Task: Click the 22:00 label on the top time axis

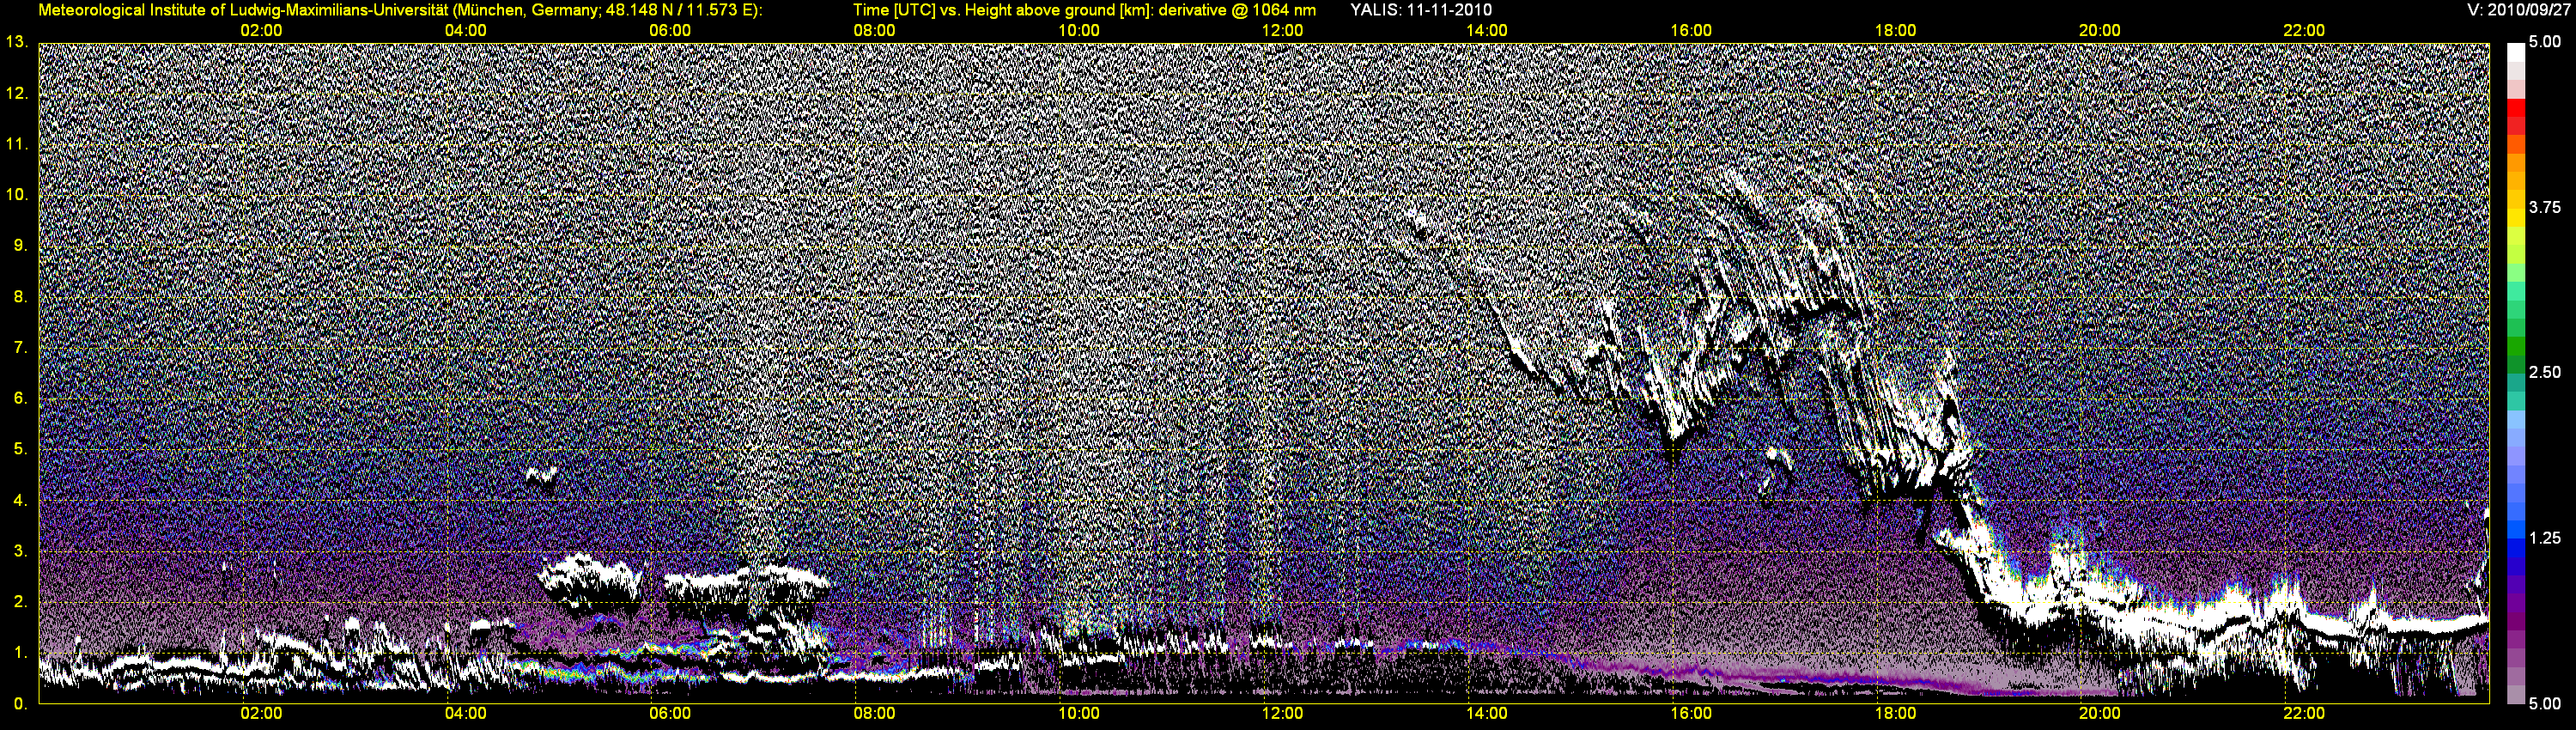Action: pyautogui.click(x=2303, y=30)
